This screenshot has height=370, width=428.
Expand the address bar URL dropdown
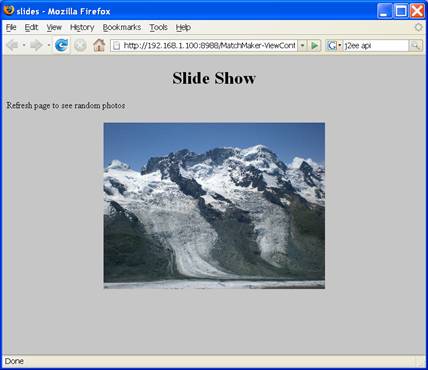pyautogui.click(x=302, y=45)
